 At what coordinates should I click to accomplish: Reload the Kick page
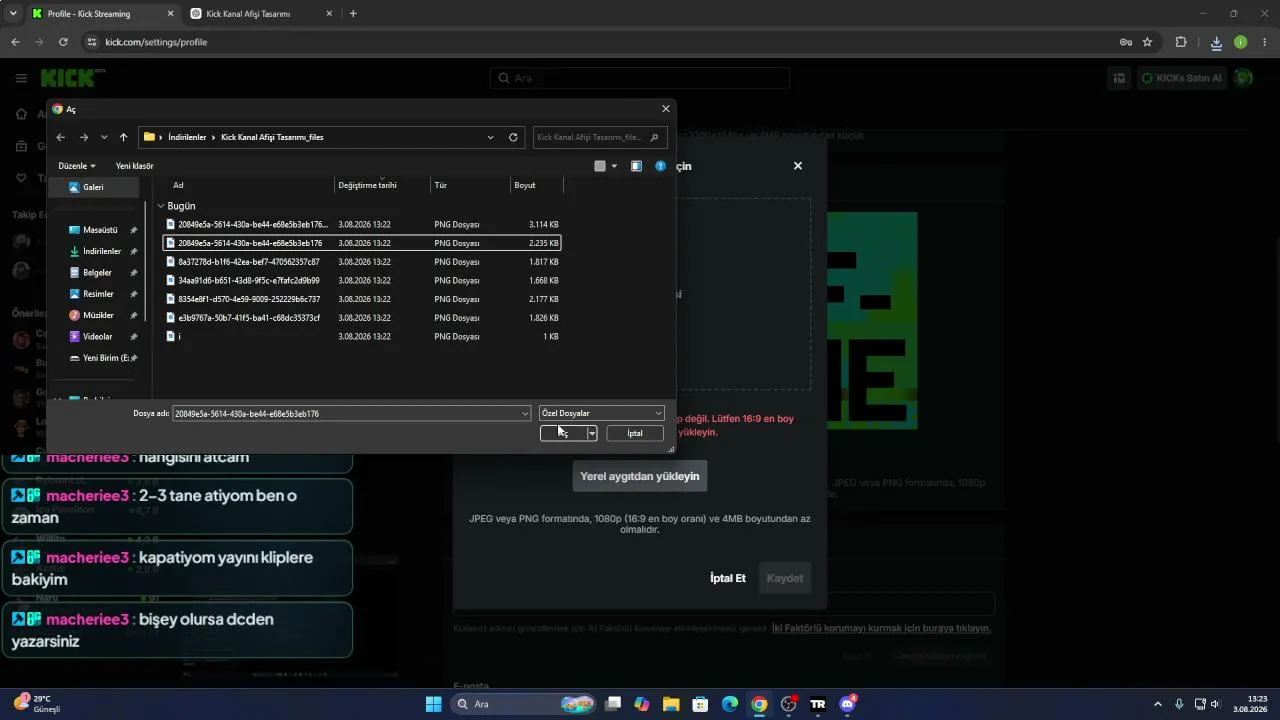(63, 42)
